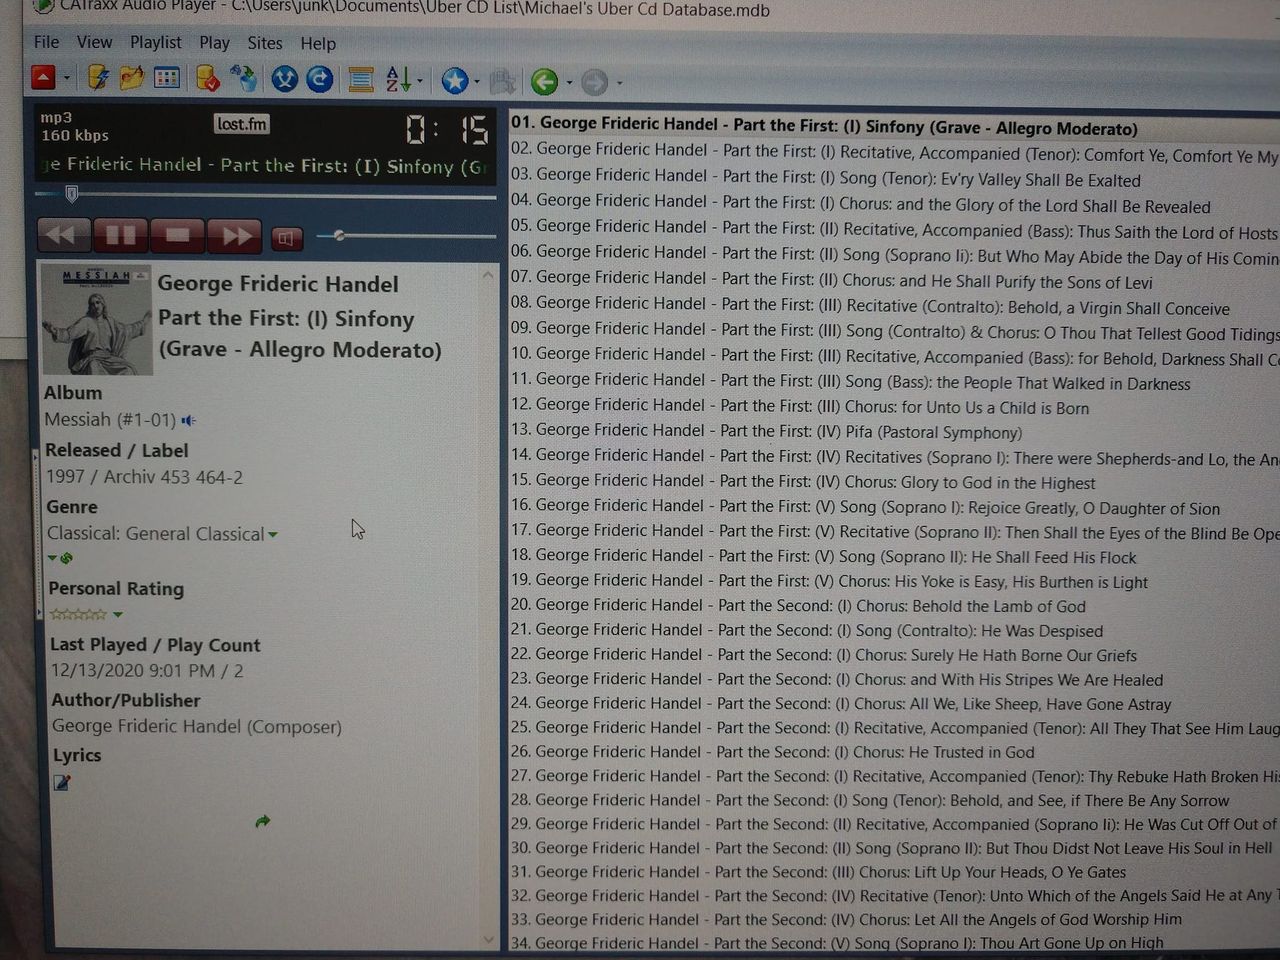This screenshot has height=960, width=1280.
Task: Open the Playlist menu
Action: point(155,42)
